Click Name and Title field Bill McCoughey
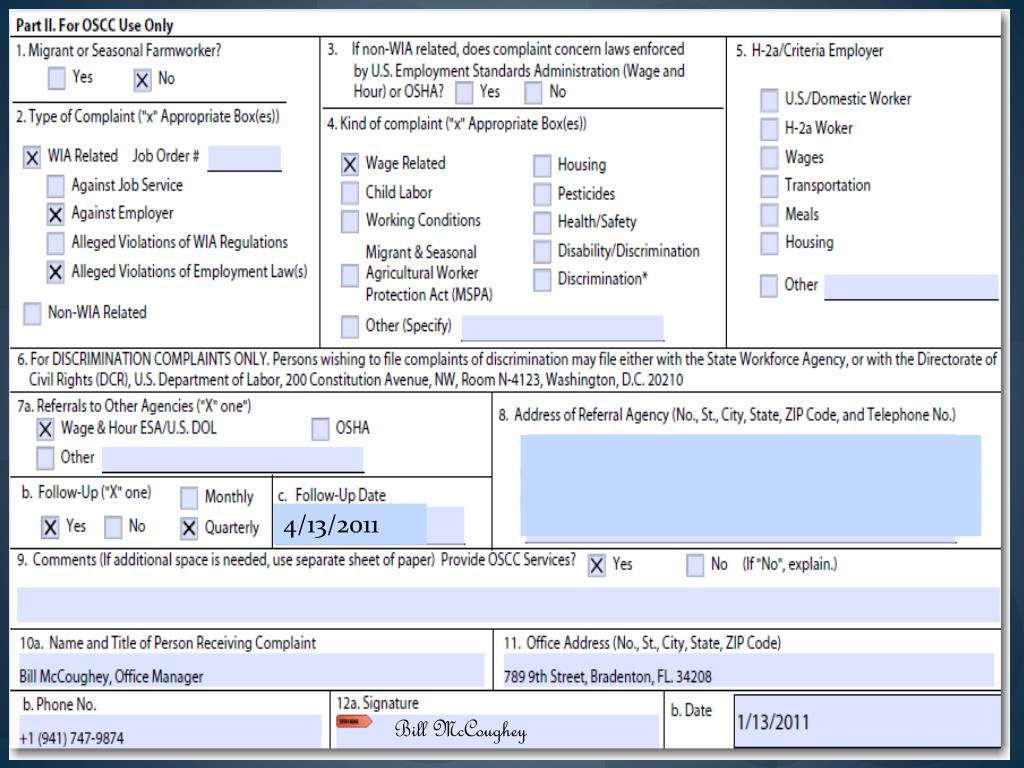This screenshot has width=1024, height=768. click(x=251, y=671)
